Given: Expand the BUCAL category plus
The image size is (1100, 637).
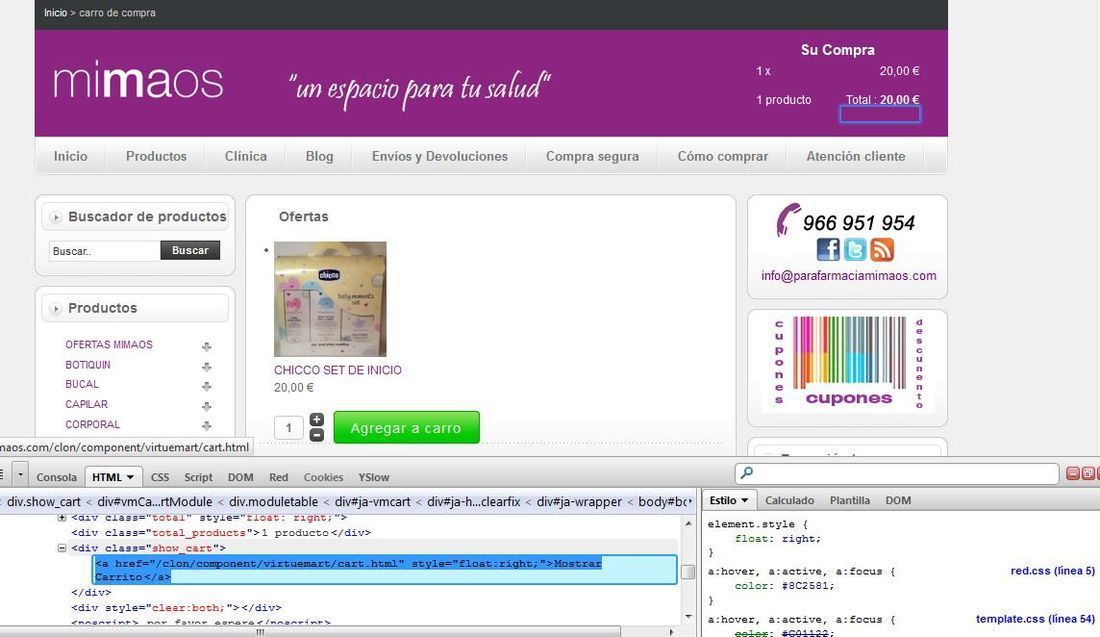Looking at the screenshot, I should click(206, 386).
